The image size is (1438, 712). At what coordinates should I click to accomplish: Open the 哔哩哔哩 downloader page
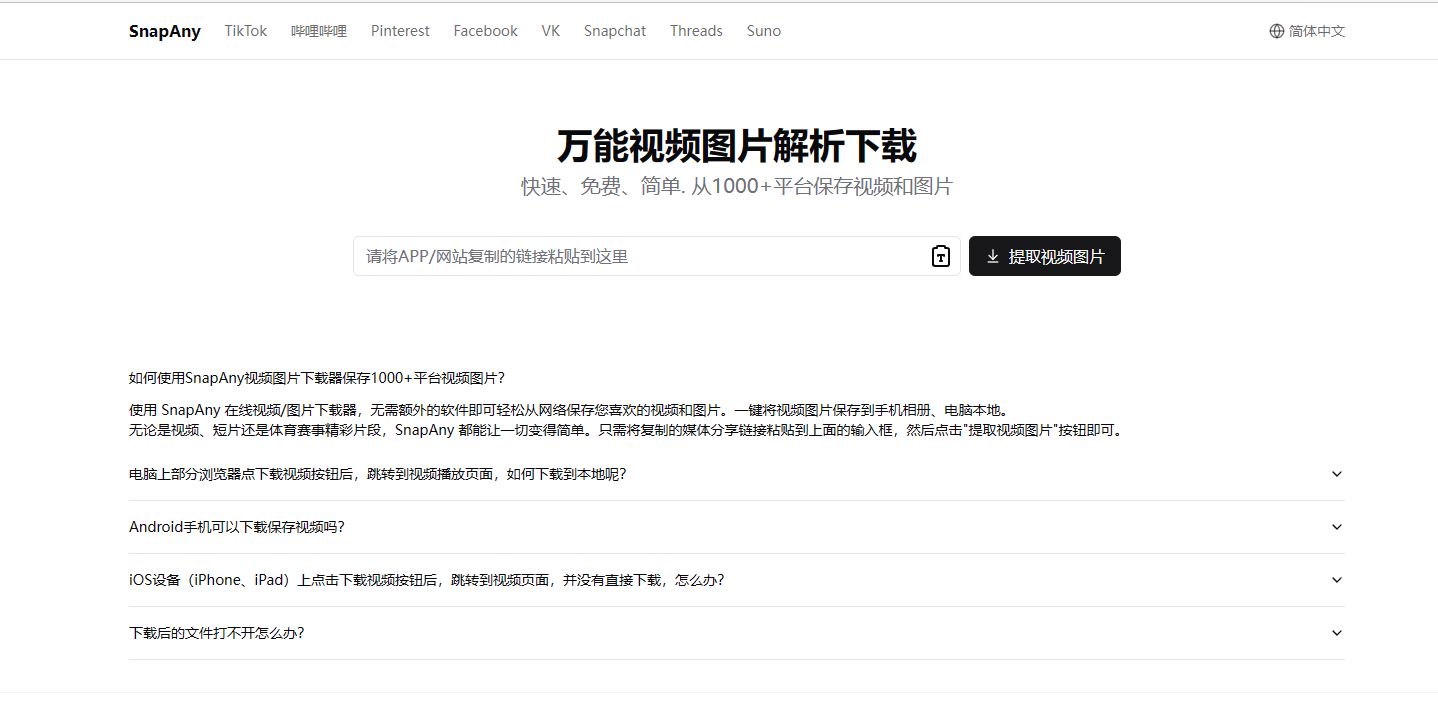point(319,31)
